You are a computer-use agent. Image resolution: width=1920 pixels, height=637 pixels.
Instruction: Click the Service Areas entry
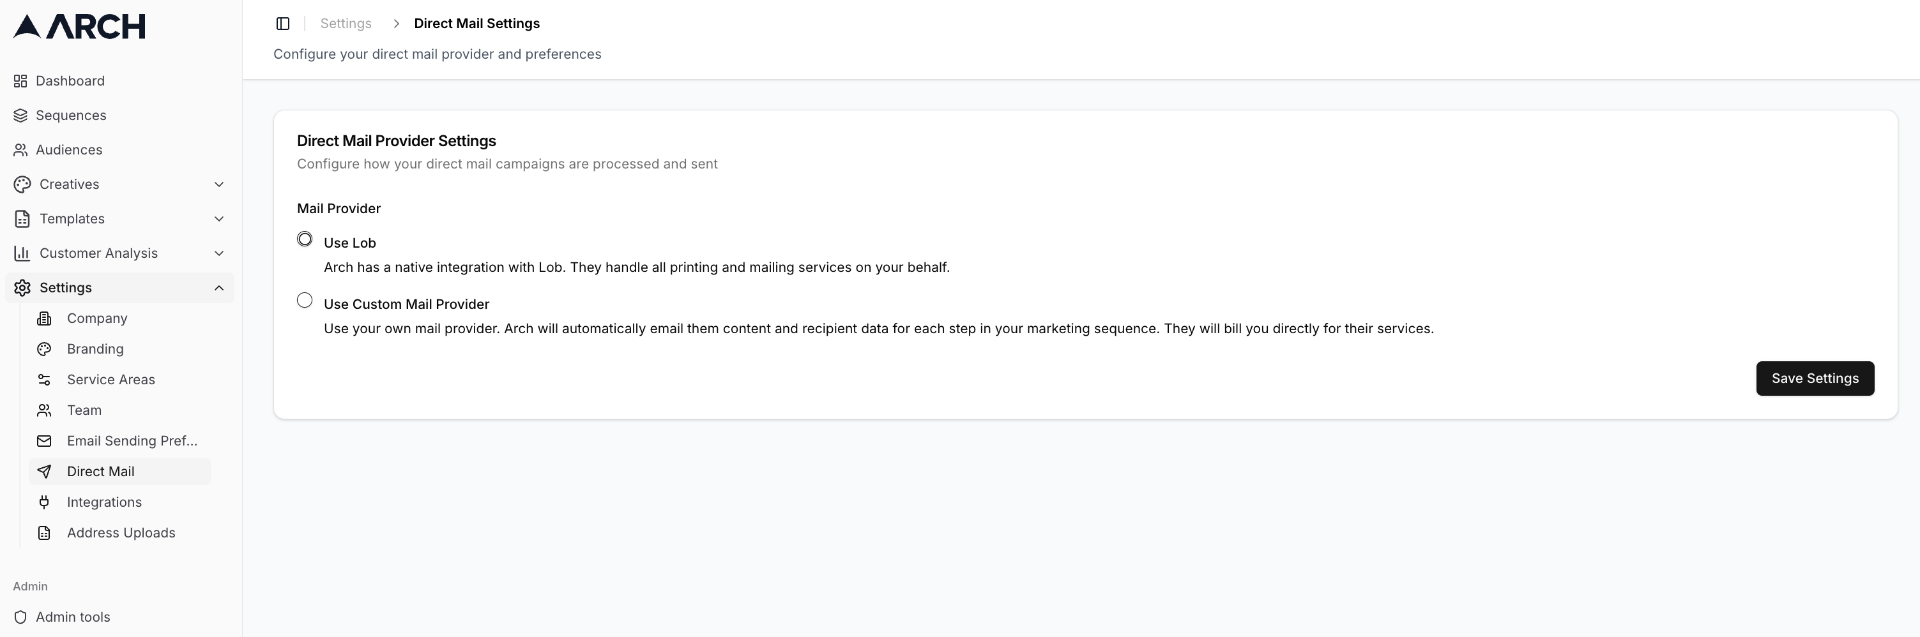tap(111, 379)
